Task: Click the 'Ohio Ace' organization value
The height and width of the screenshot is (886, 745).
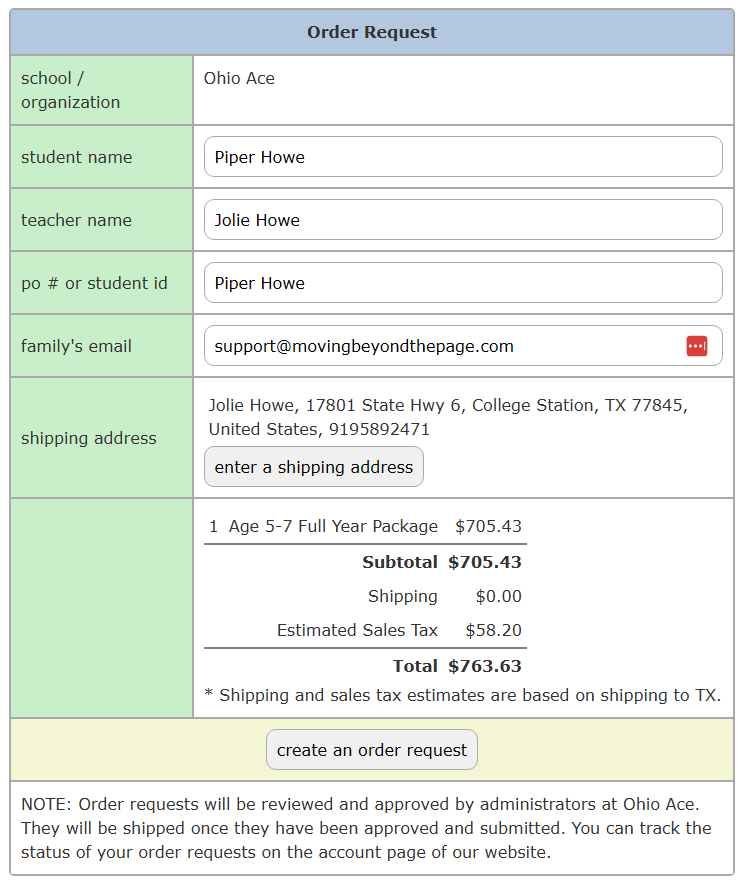Action: (239, 78)
